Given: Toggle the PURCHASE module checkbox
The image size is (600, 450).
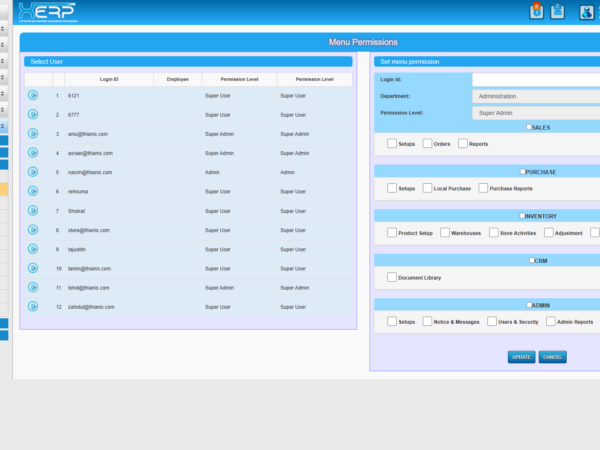Looking at the screenshot, I should (x=523, y=171).
